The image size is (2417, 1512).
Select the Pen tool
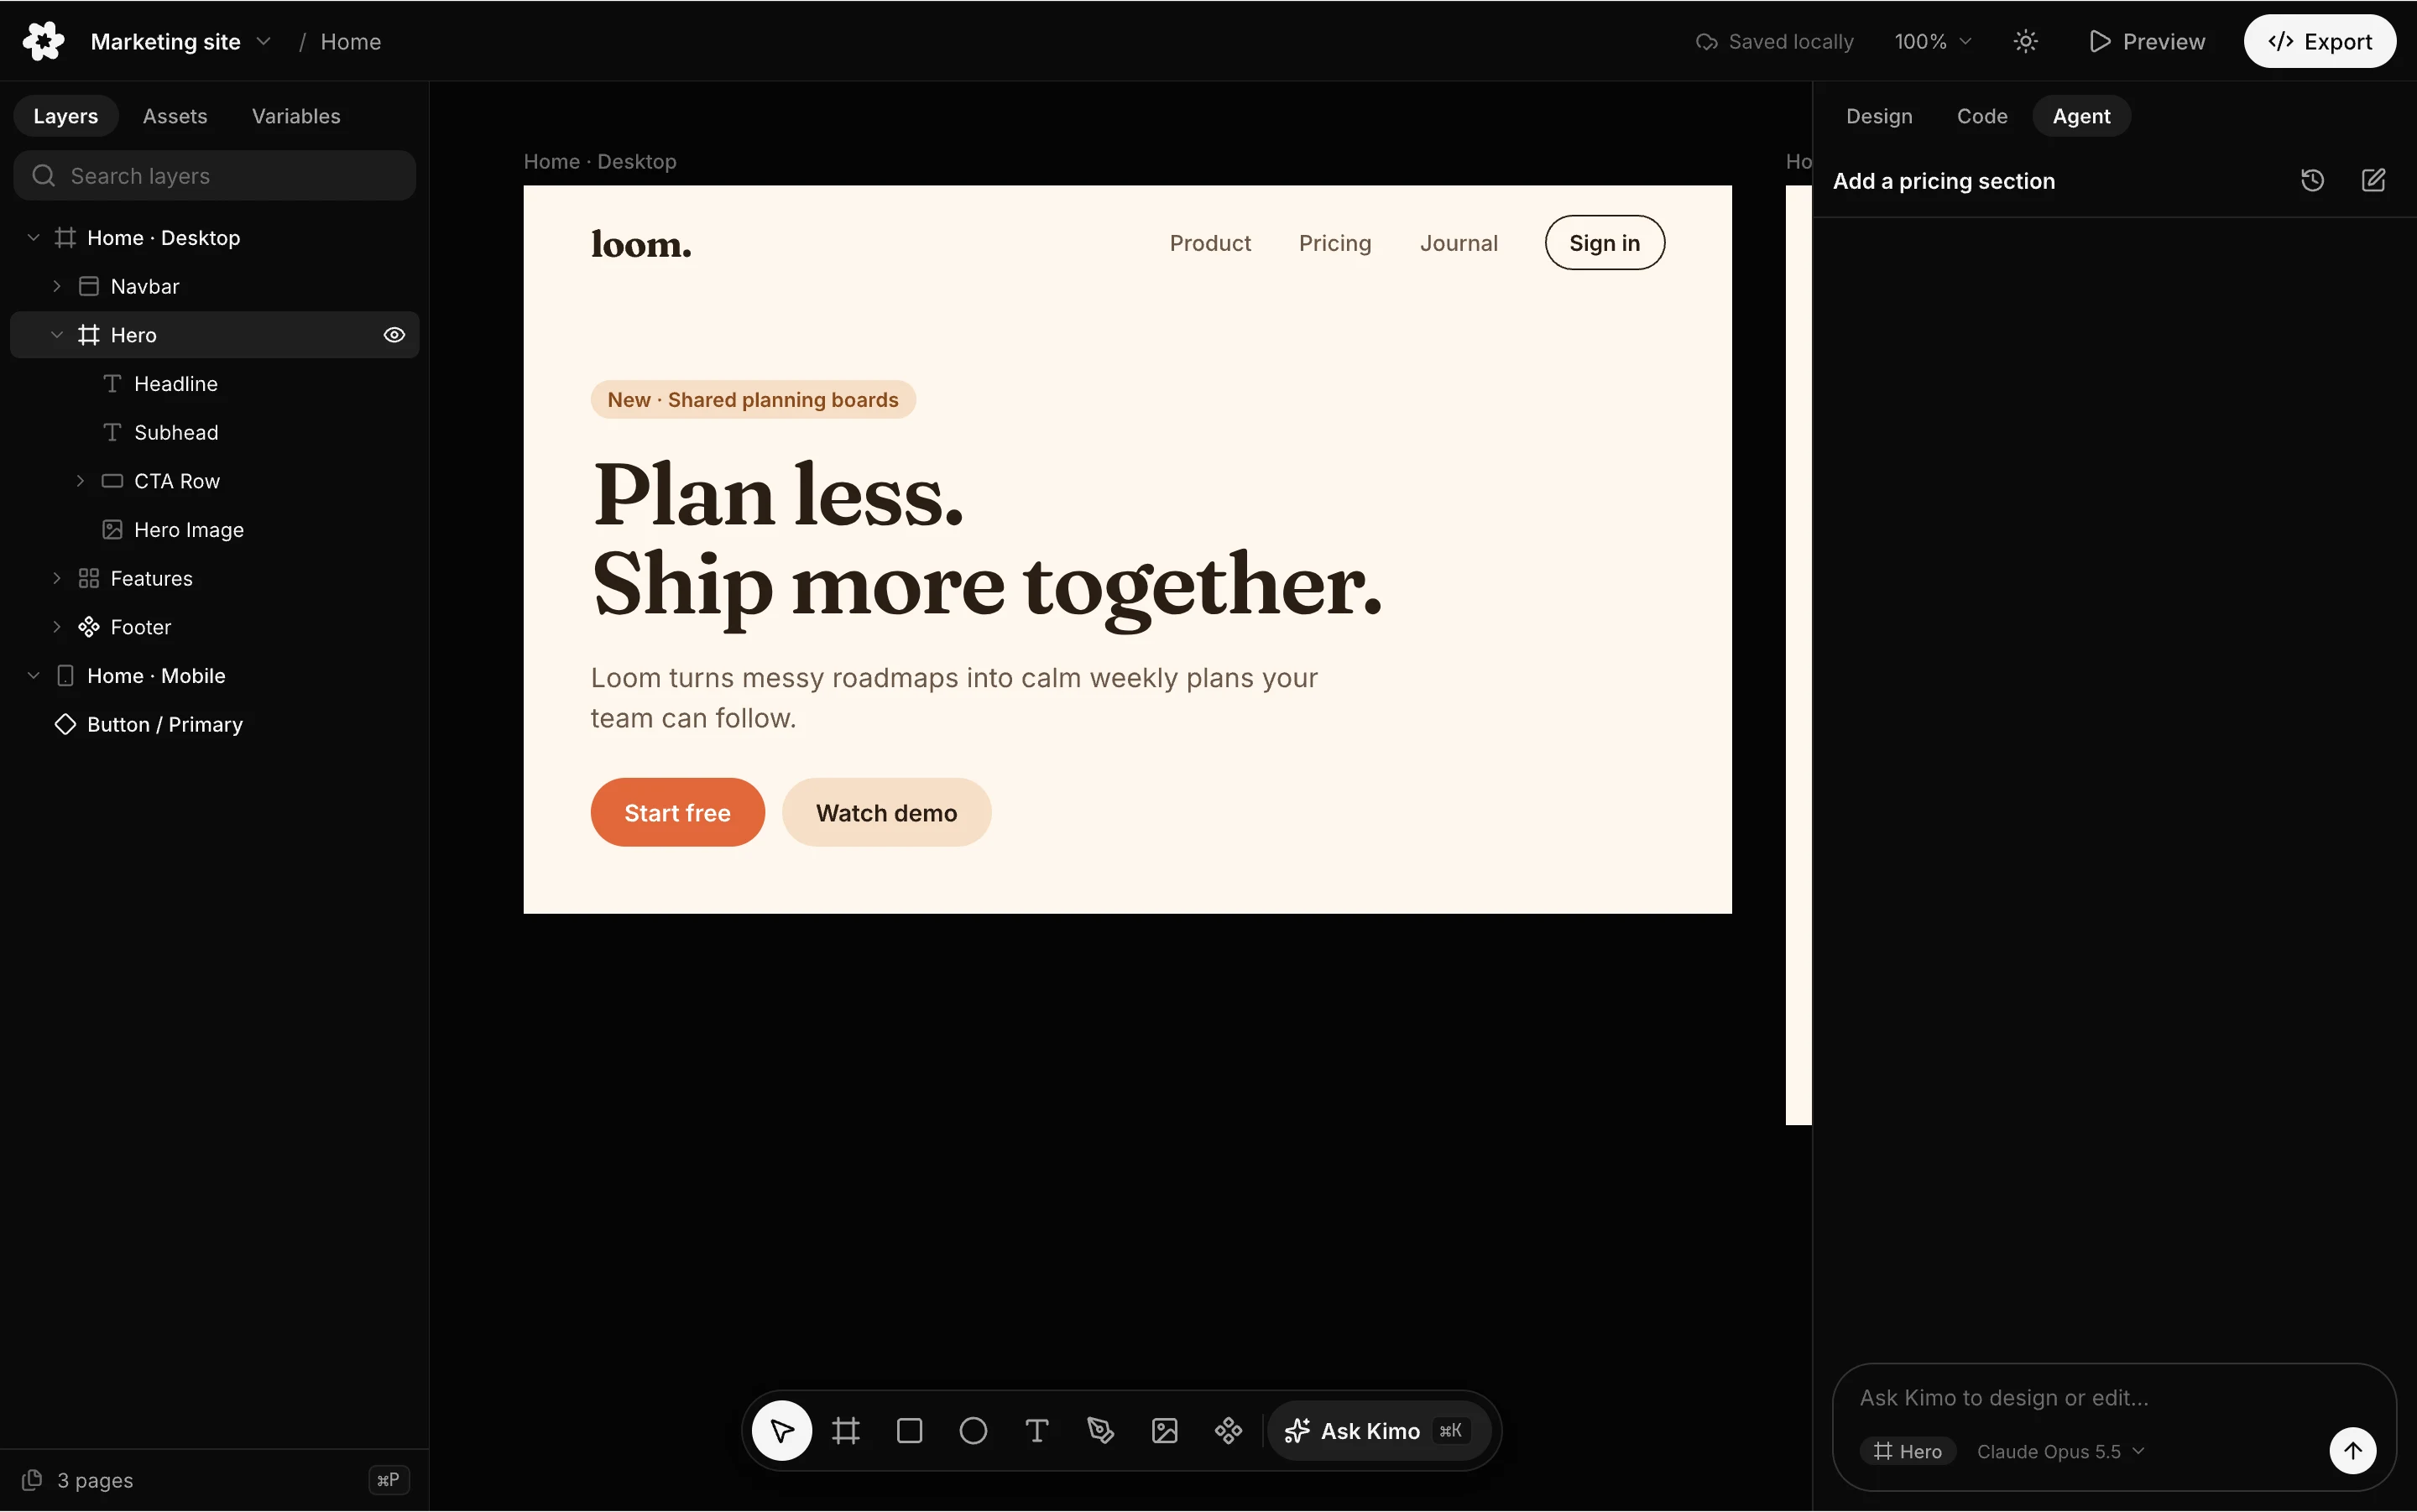[x=1100, y=1431]
